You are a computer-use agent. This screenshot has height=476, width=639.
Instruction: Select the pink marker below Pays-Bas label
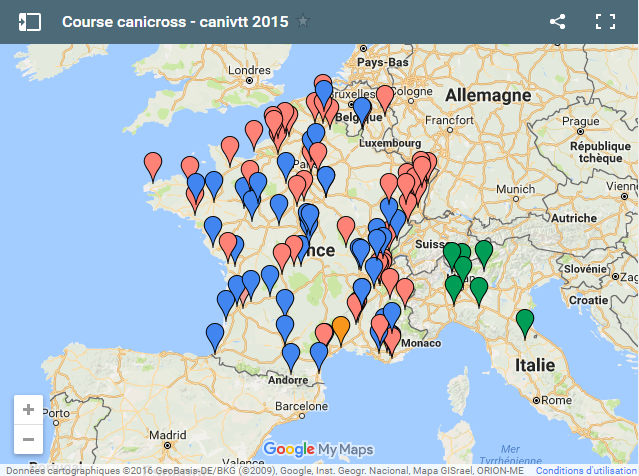(384, 97)
